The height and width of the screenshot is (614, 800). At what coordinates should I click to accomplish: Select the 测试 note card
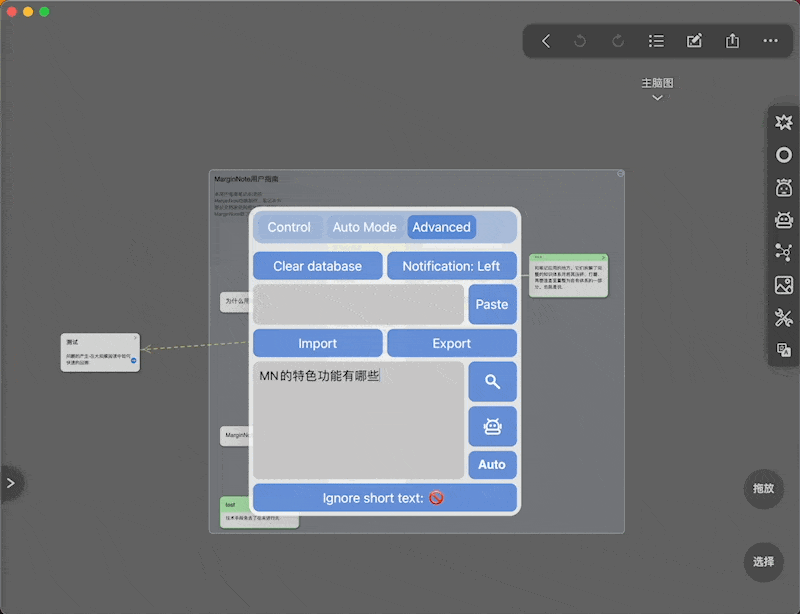[100, 353]
